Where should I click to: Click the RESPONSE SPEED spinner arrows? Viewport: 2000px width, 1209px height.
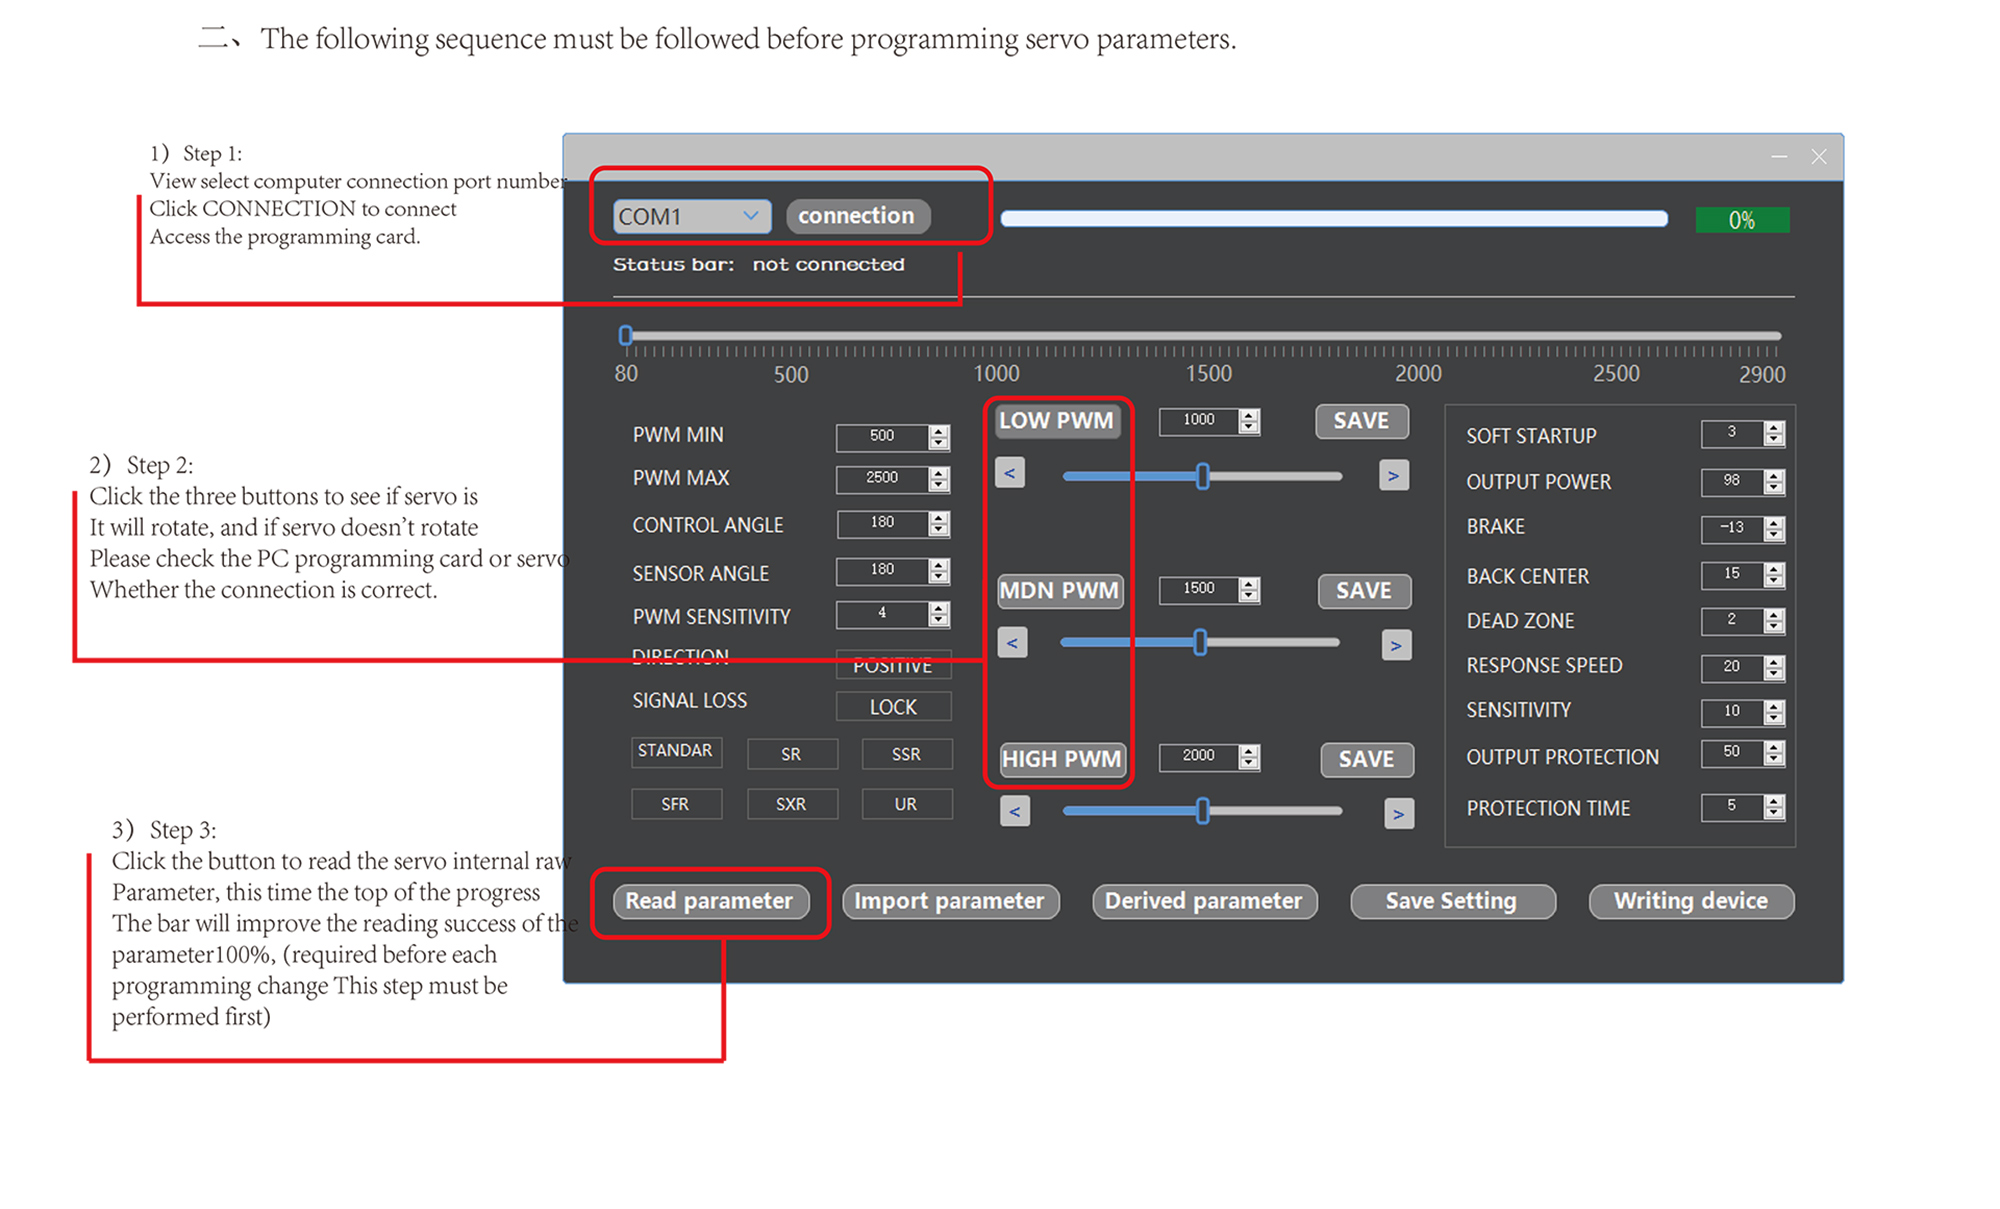pyautogui.click(x=1774, y=667)
